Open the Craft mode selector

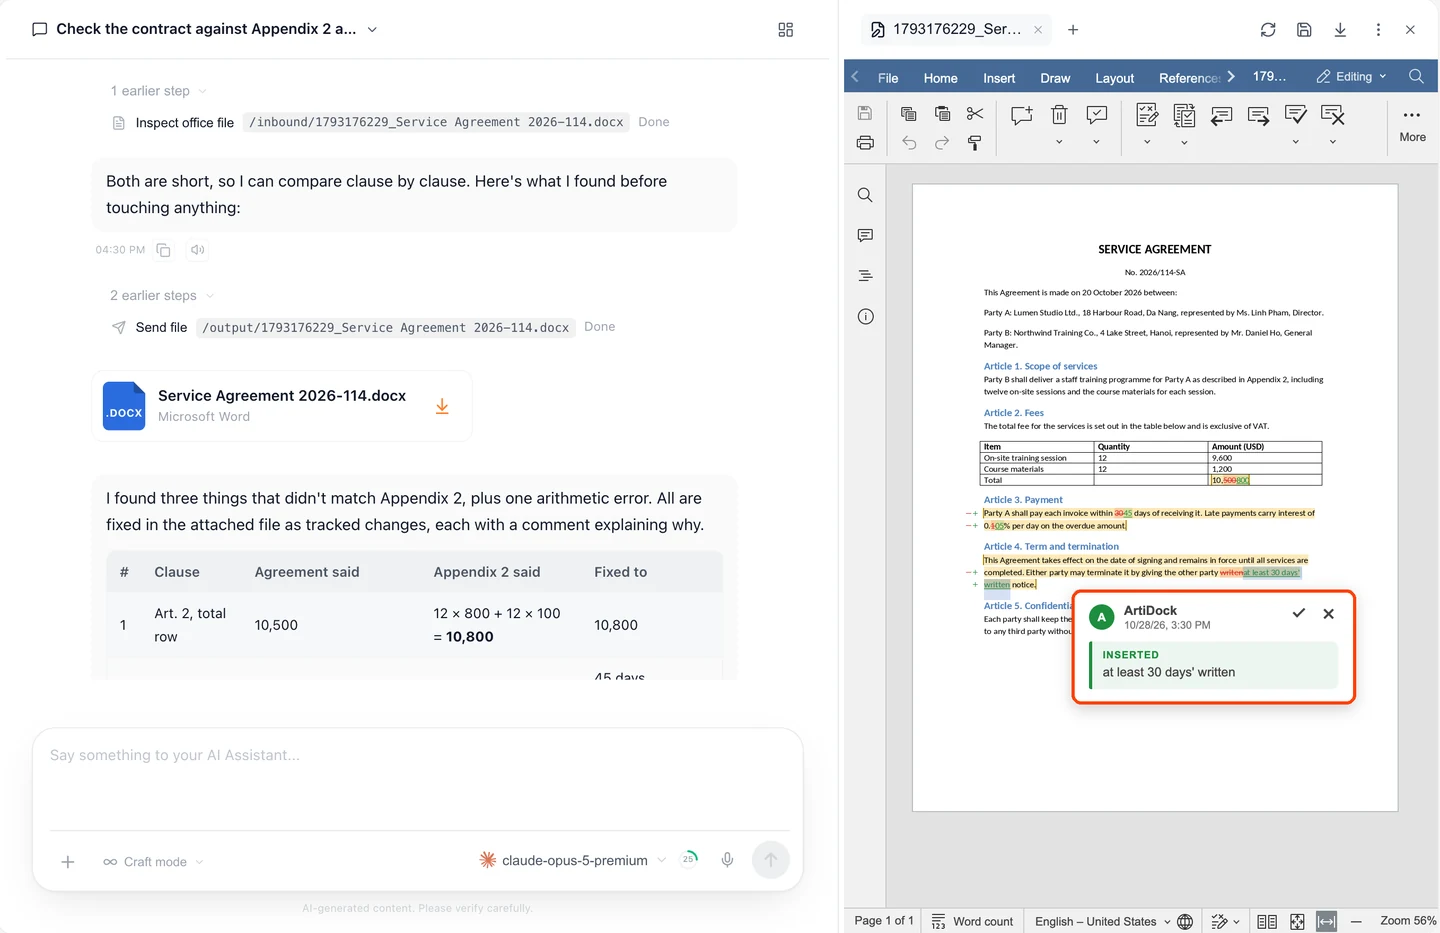tap(153, 862)
